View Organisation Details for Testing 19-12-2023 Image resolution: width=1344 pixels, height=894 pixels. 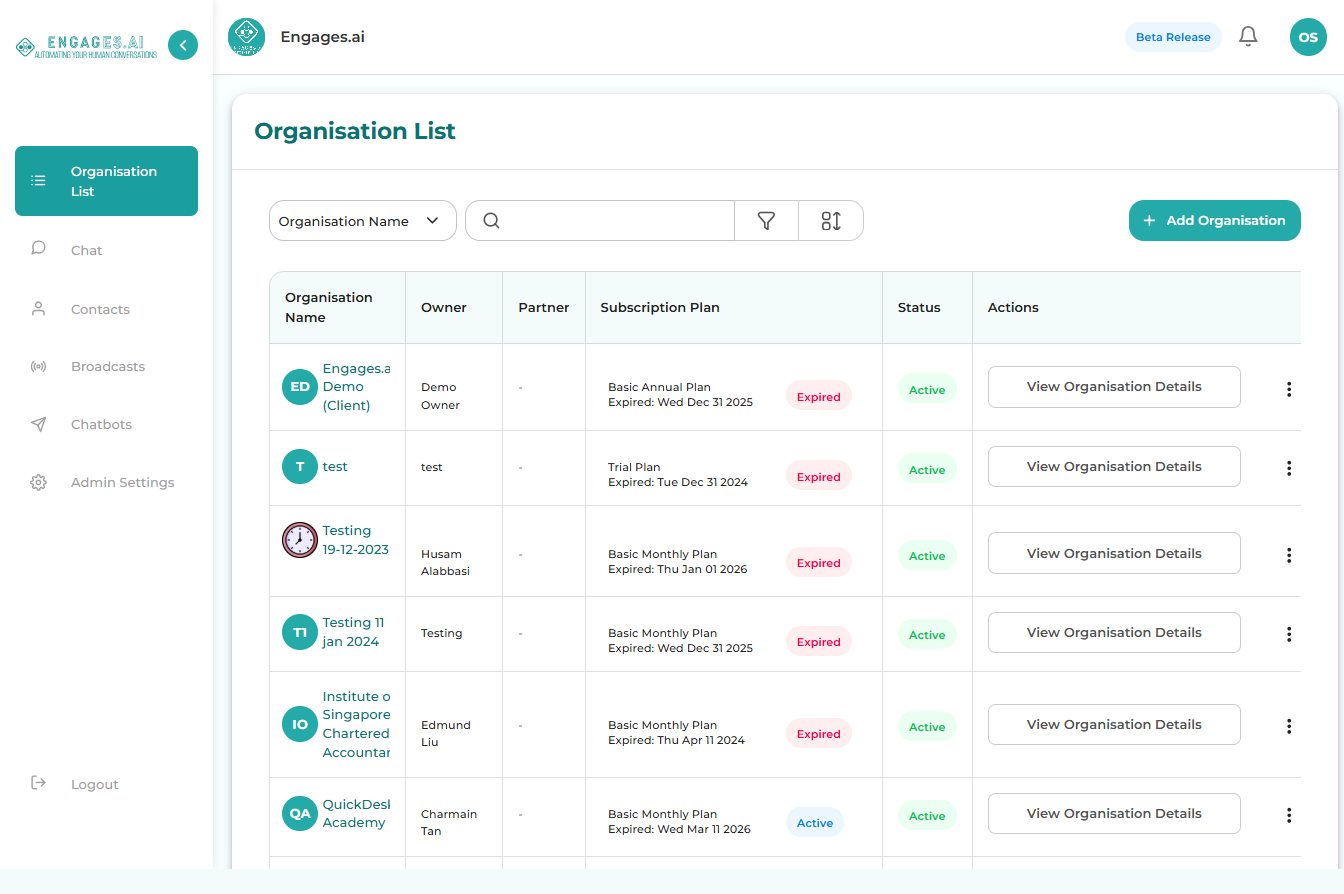pyautogui.click(x=1114, y=553)
